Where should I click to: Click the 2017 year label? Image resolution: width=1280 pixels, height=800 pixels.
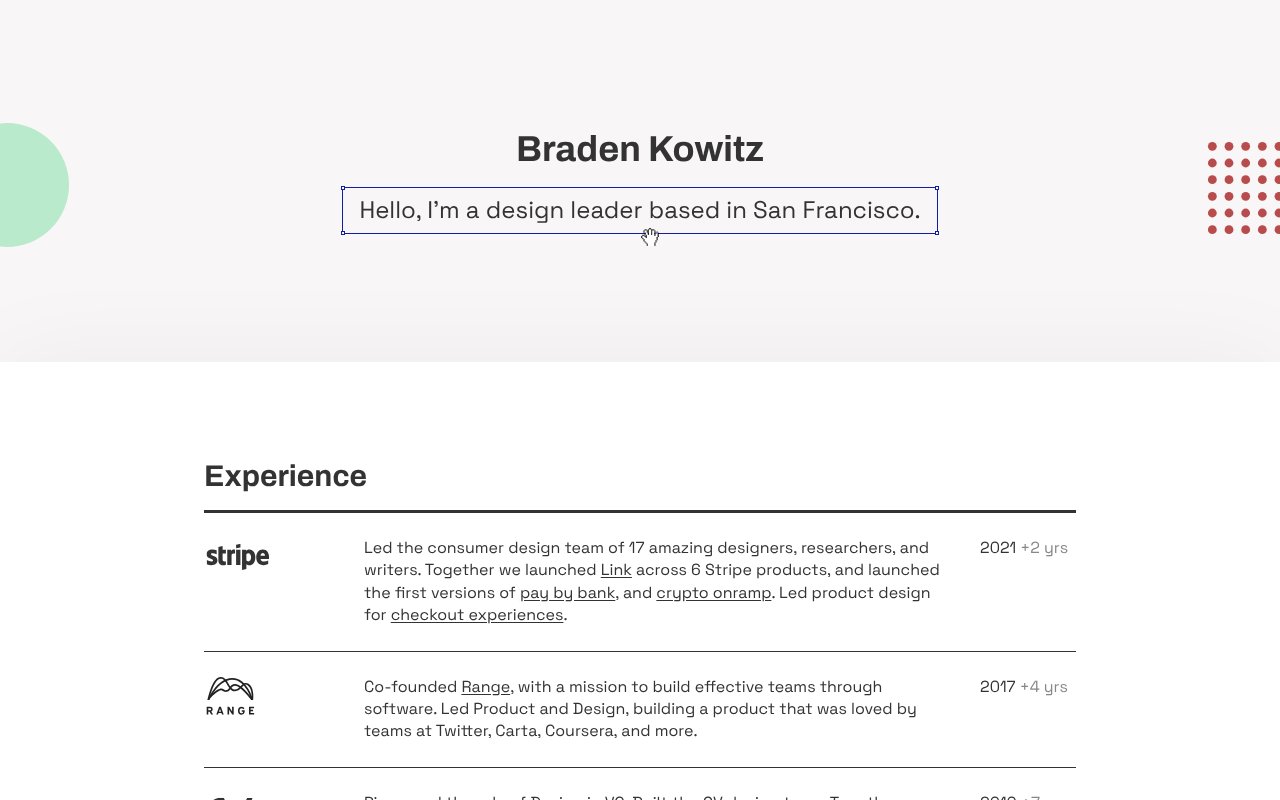998,687
